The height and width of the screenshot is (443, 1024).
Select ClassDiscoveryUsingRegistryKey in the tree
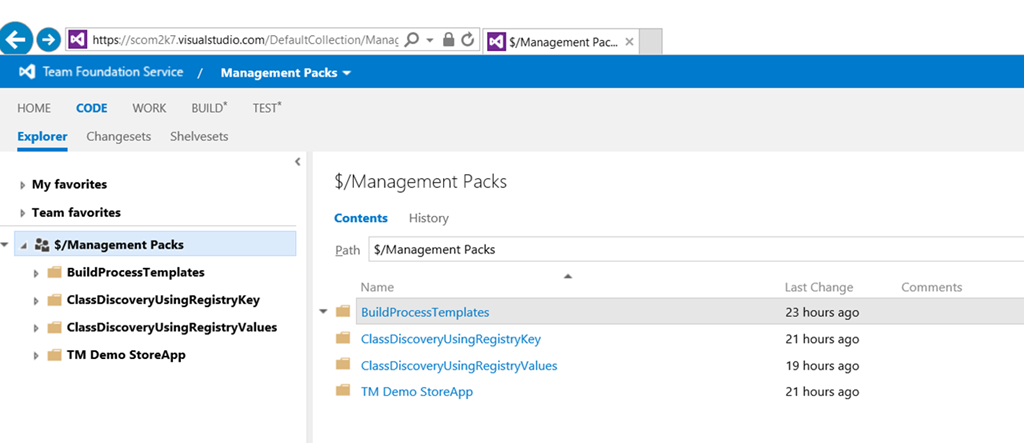point(163,300)
